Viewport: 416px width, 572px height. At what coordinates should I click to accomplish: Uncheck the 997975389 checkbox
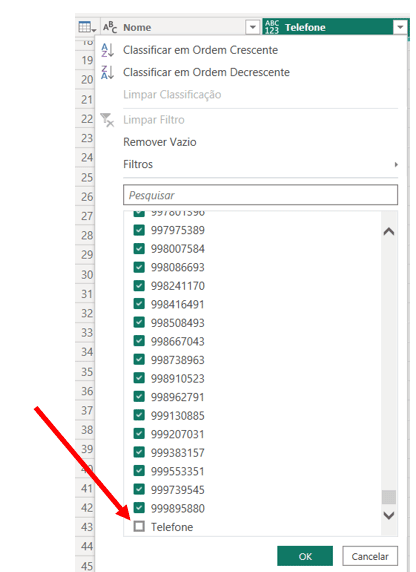point(139,230)
